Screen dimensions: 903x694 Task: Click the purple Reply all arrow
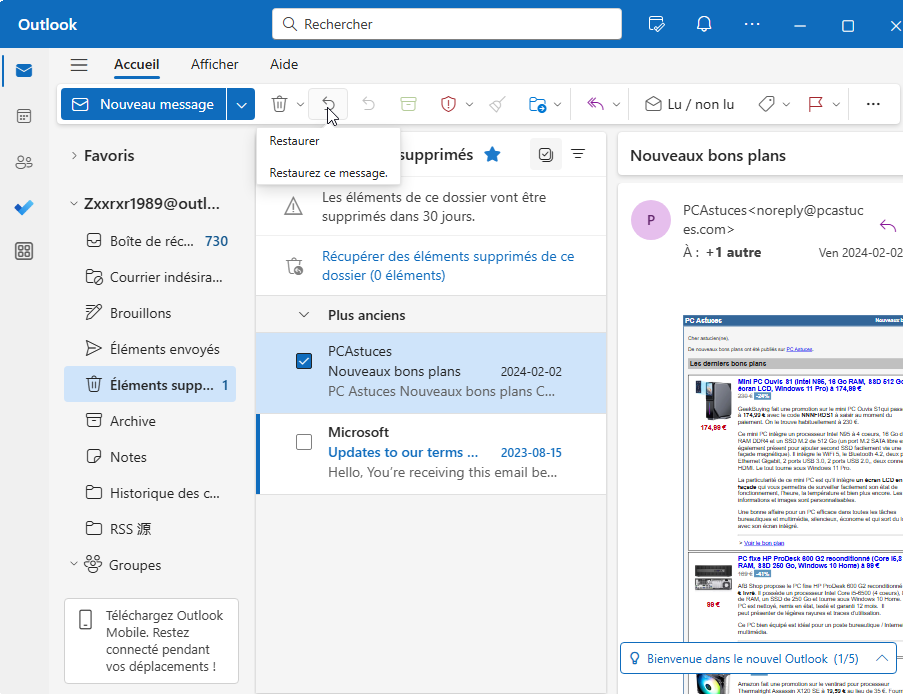tap(595, 104)
